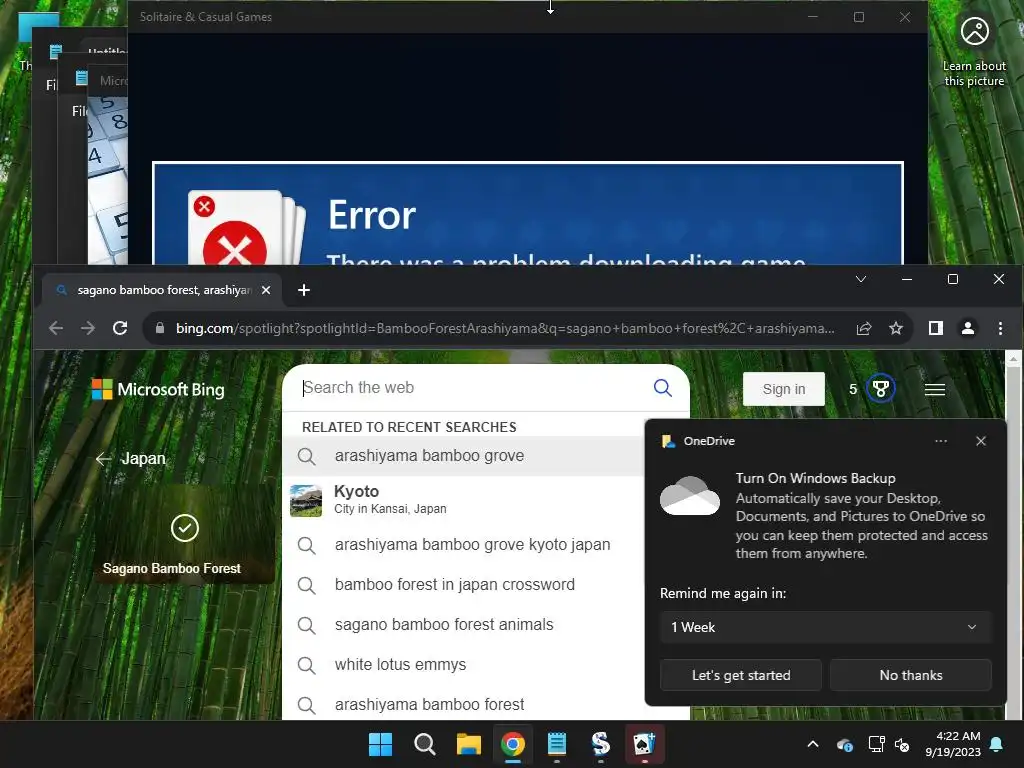Click the Bing search magnifier icon

coord(662,388)
